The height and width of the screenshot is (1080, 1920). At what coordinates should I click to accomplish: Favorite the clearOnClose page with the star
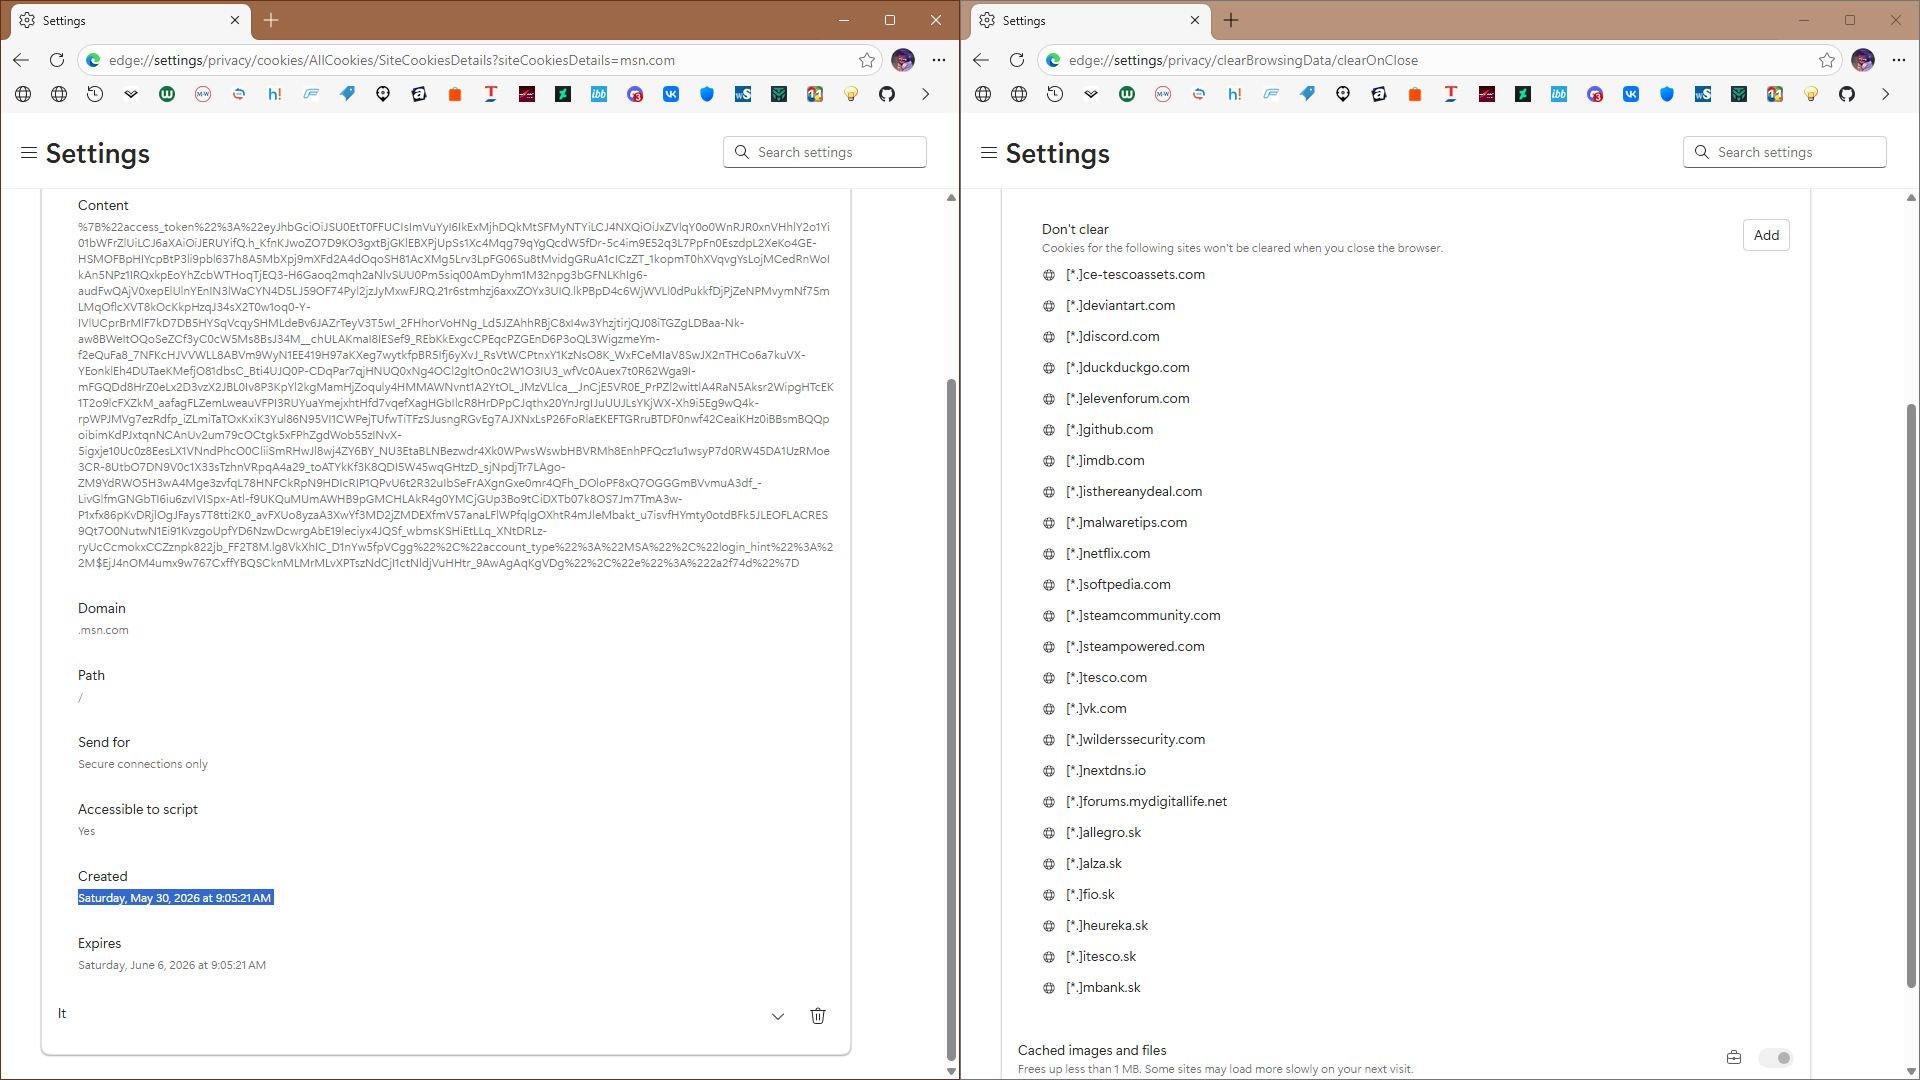[x=1827, y=60]
